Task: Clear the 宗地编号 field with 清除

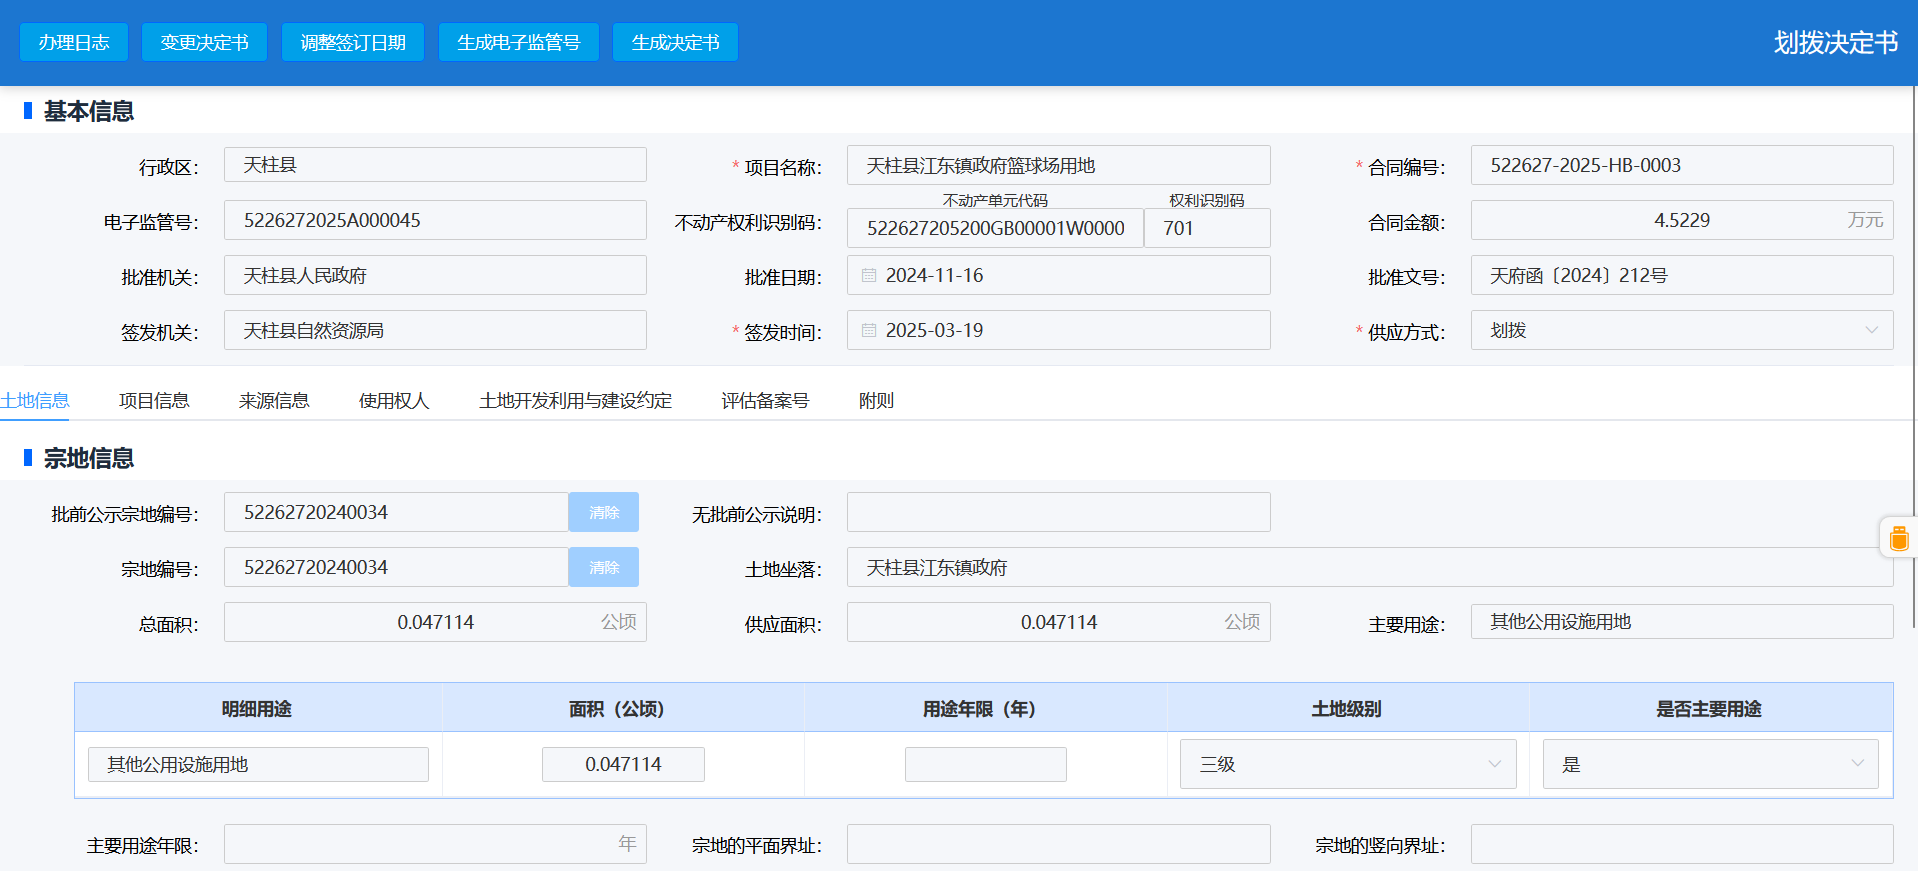Action: 604,567
